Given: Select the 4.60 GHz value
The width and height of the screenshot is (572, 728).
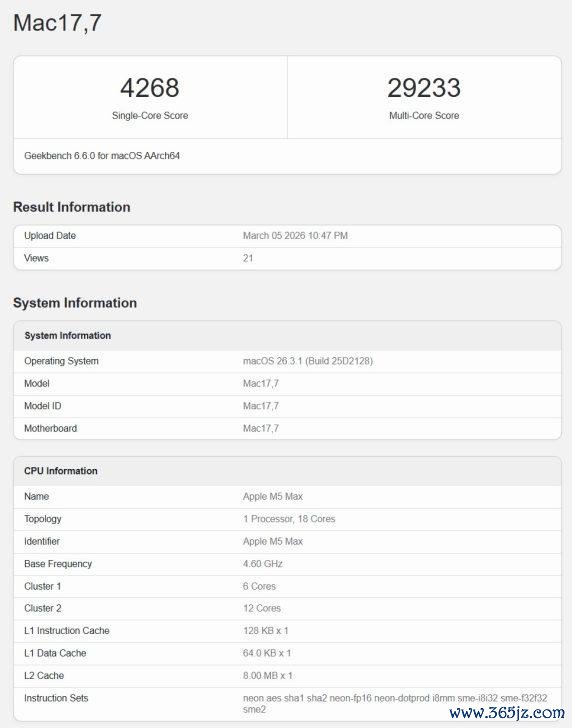Looking at the screenshot, I should click(263, 564).
